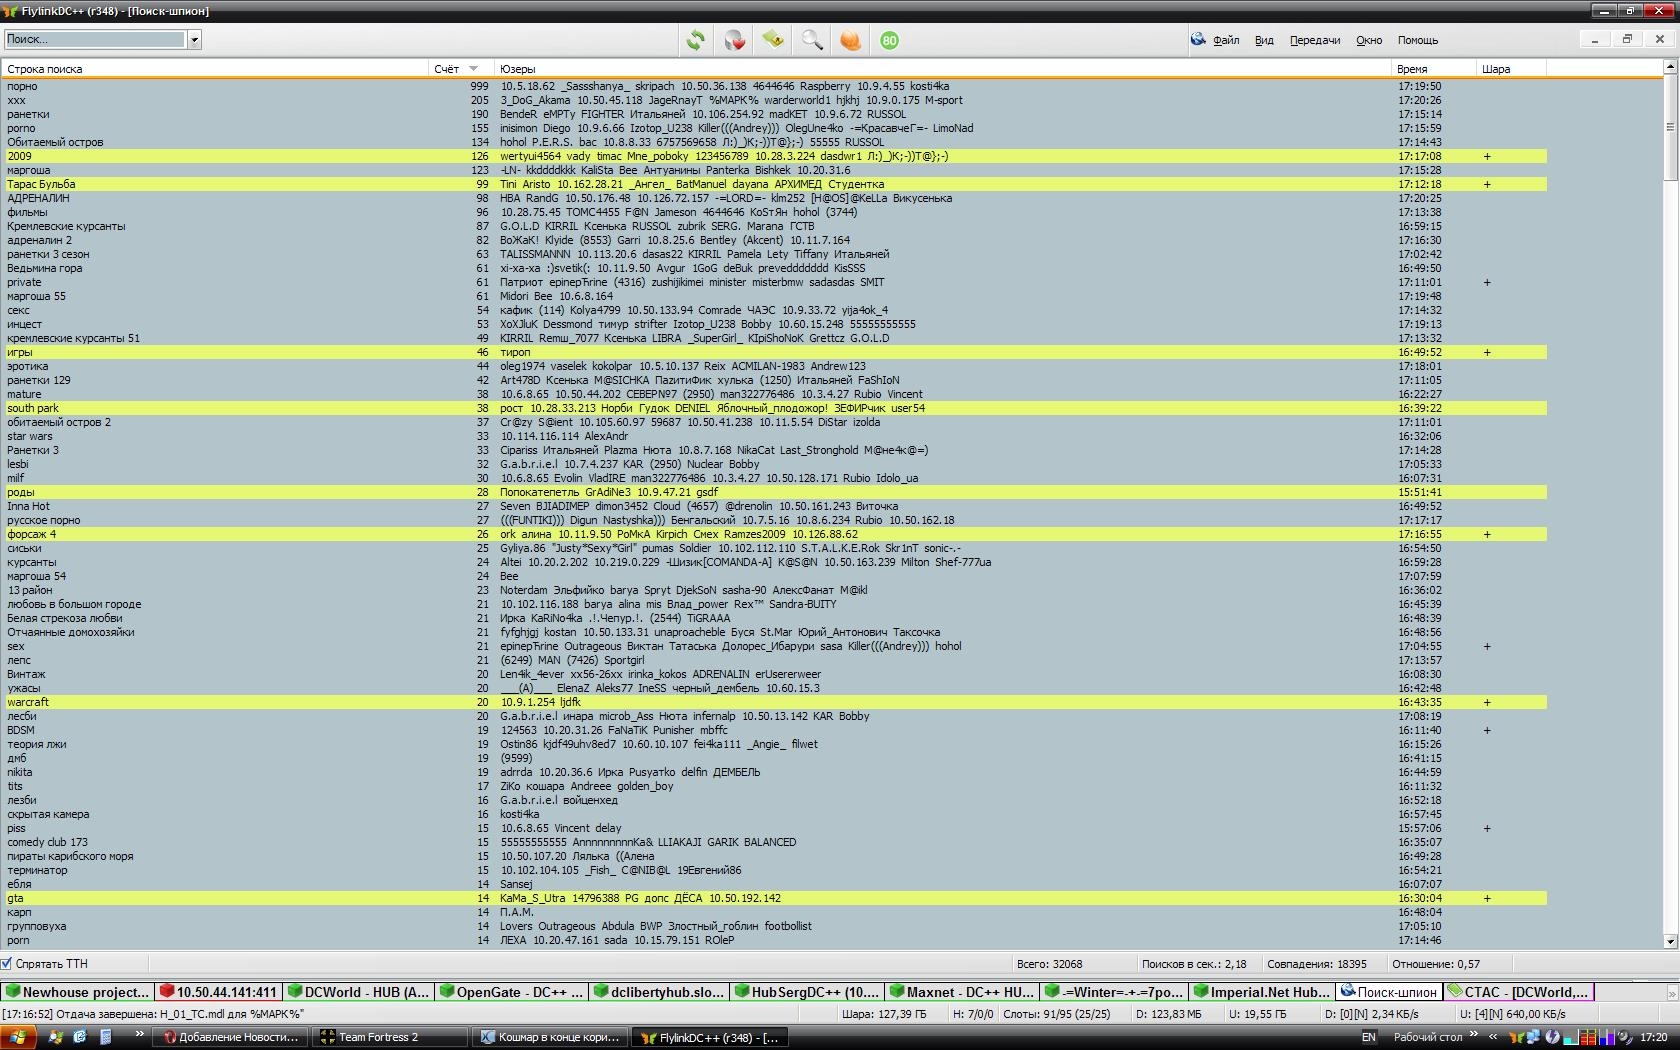Click sort arrow on Счёт column
The image size is (1680, 1050).
coord(473,69)
